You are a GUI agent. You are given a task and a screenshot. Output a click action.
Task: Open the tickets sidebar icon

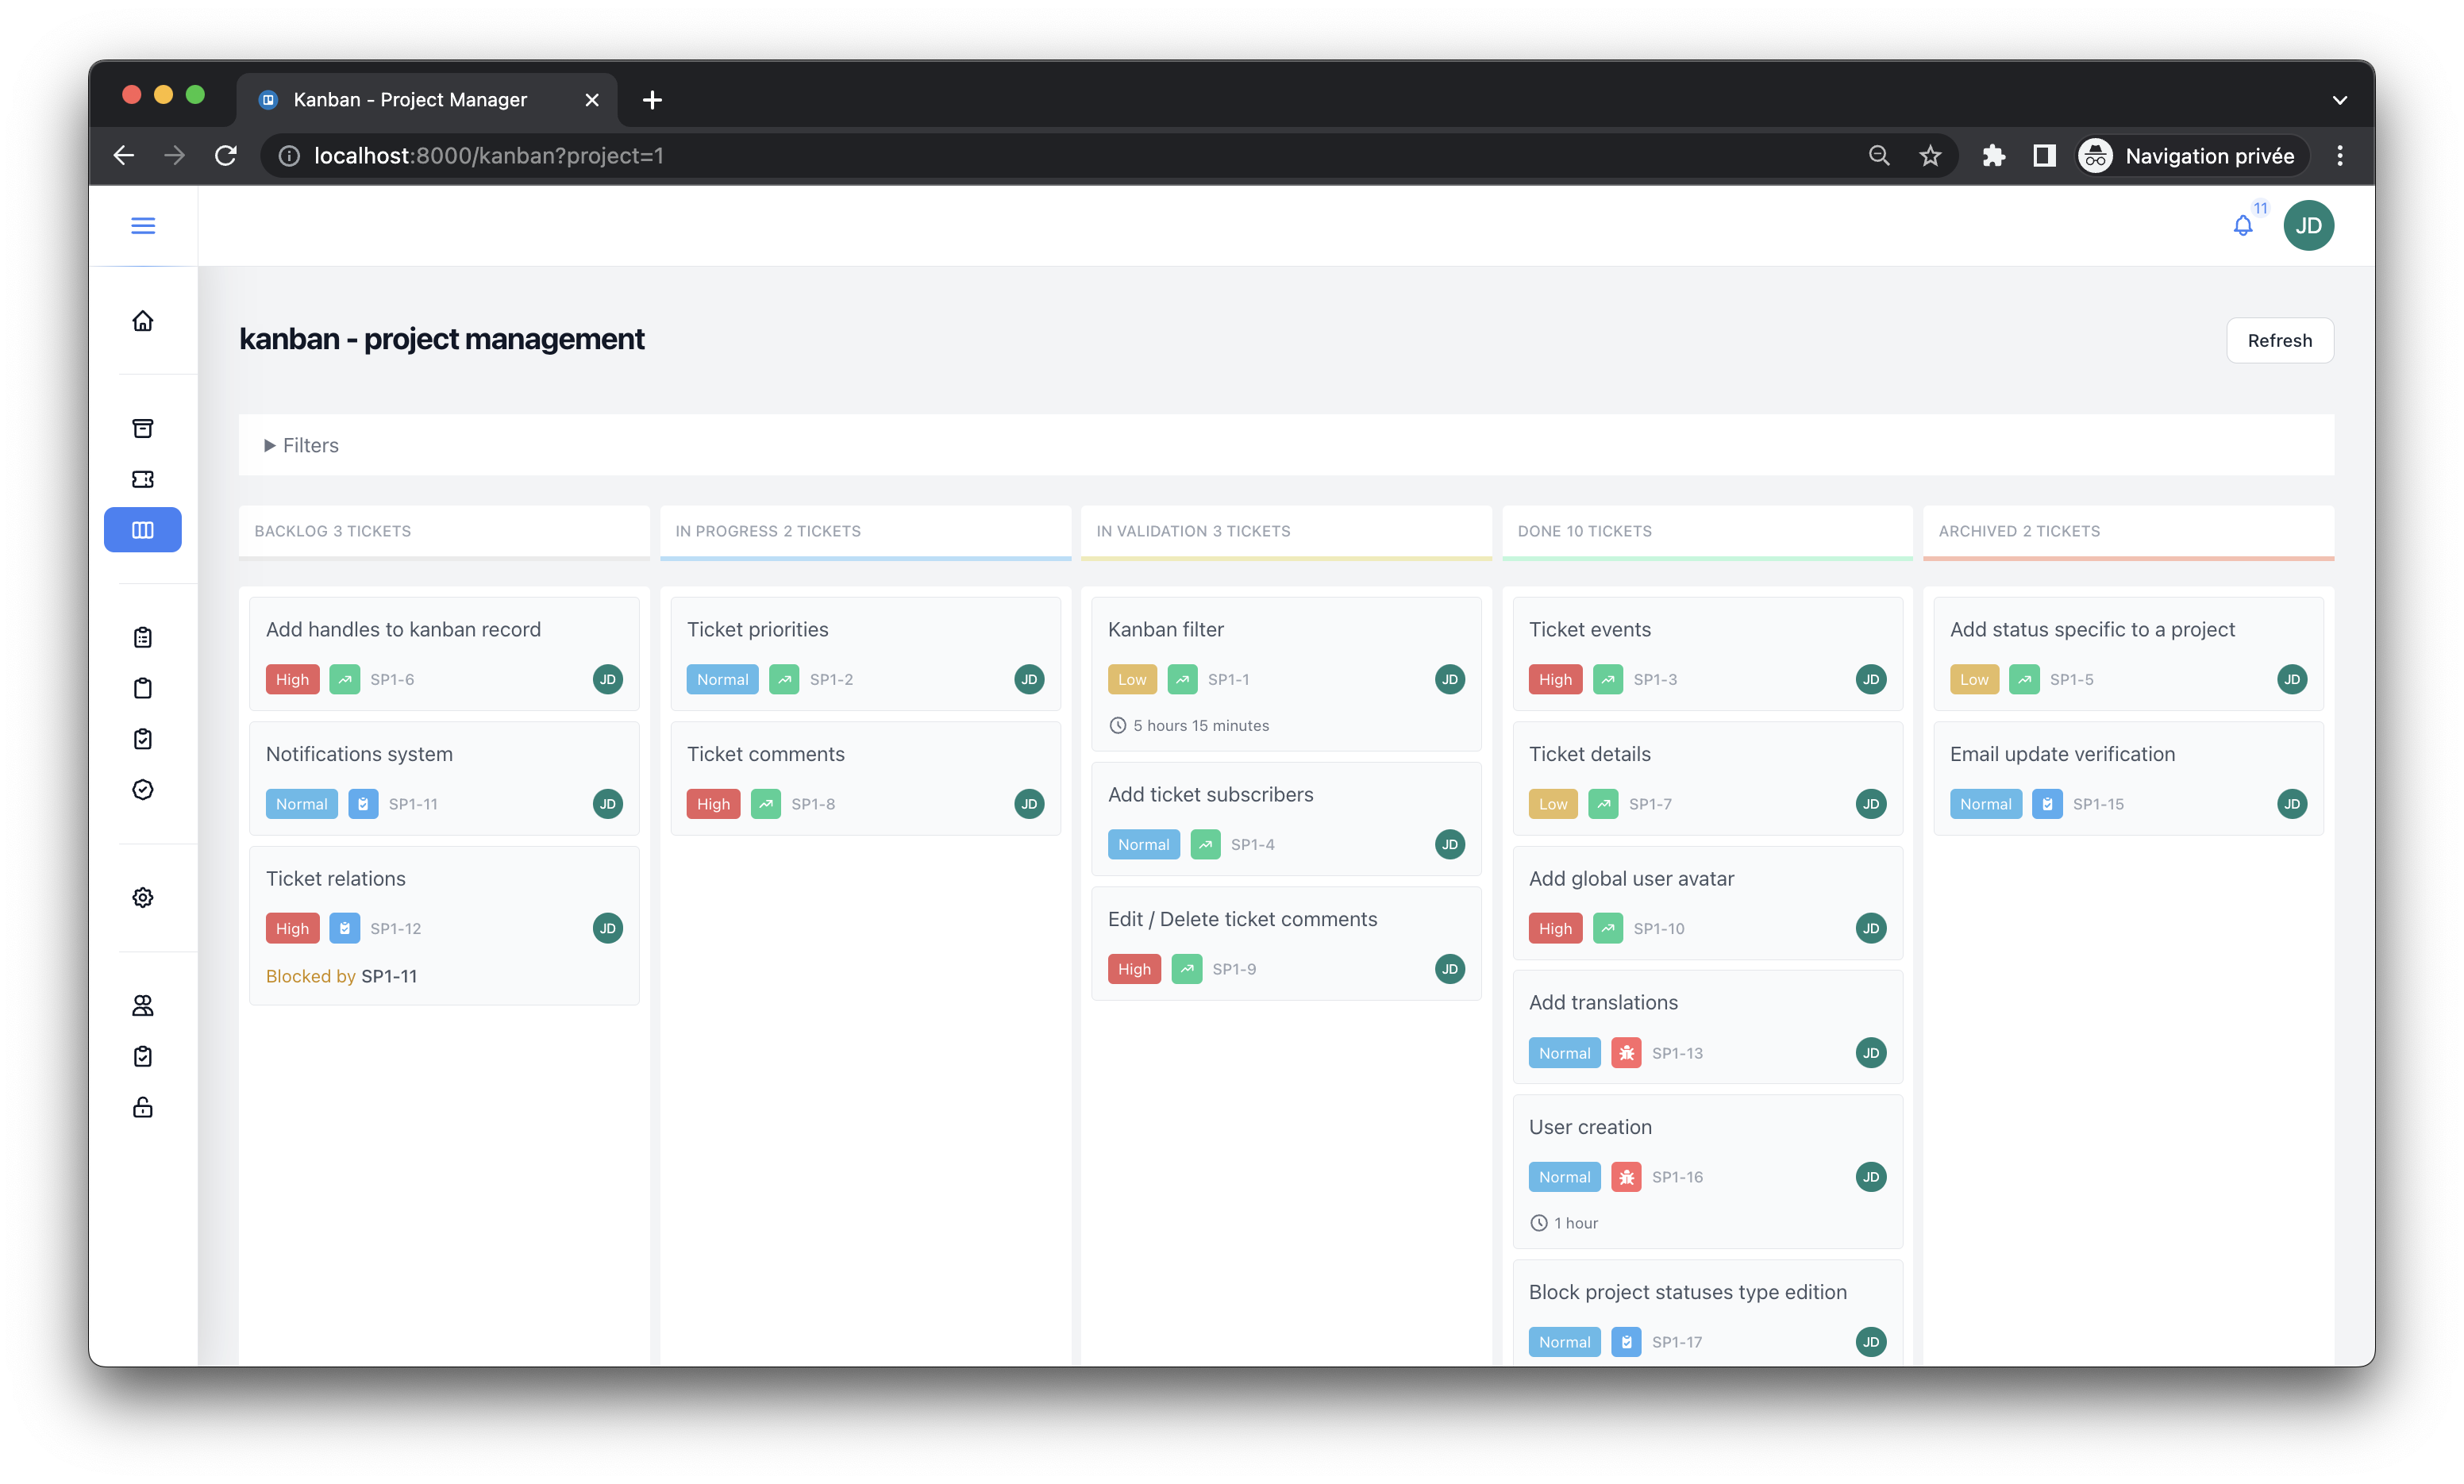click(143, 479)
